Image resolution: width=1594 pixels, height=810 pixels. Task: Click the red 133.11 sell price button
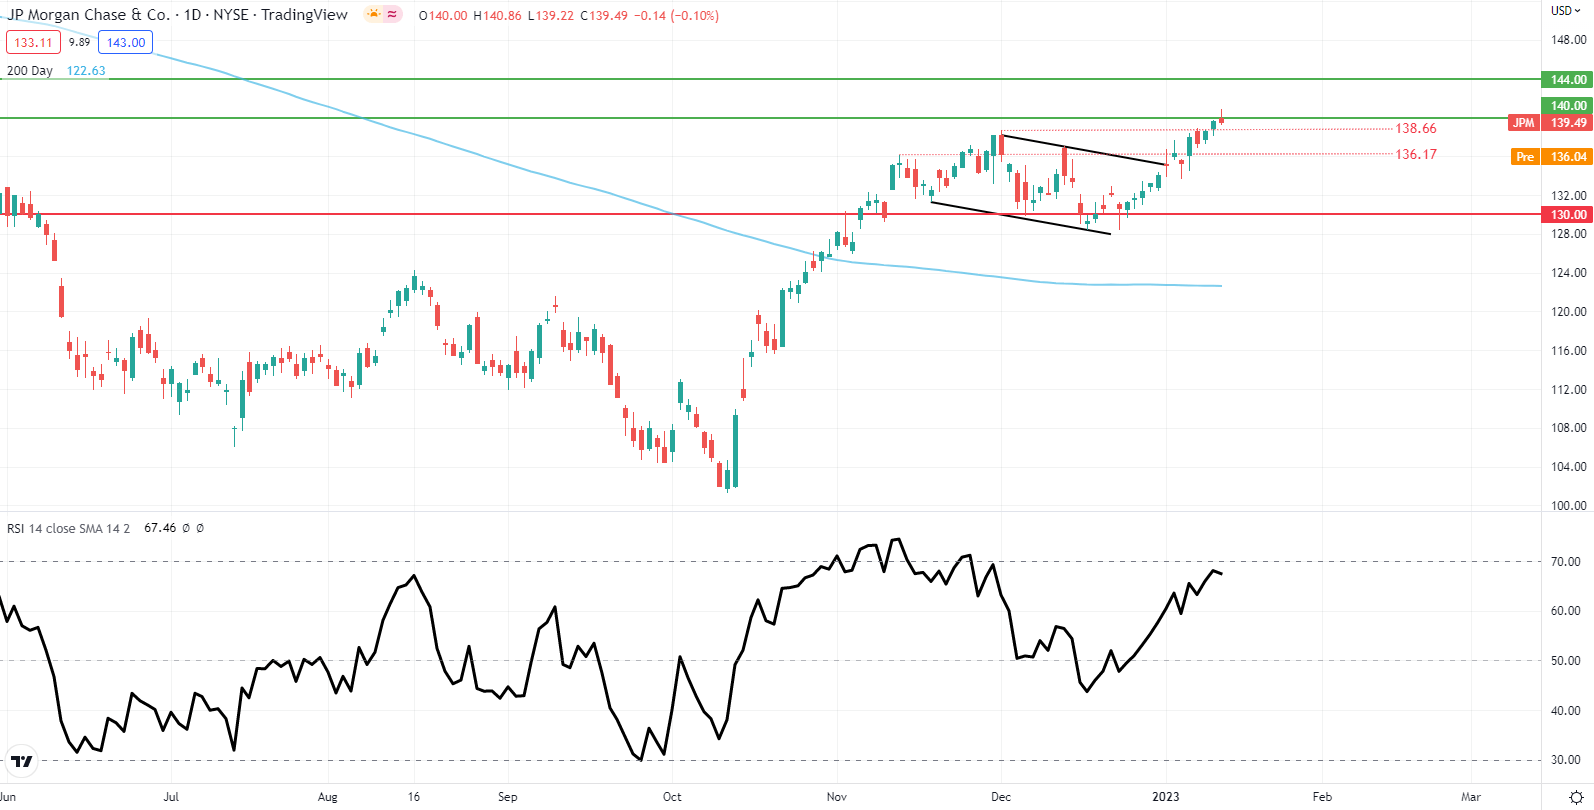click(33, 43)
